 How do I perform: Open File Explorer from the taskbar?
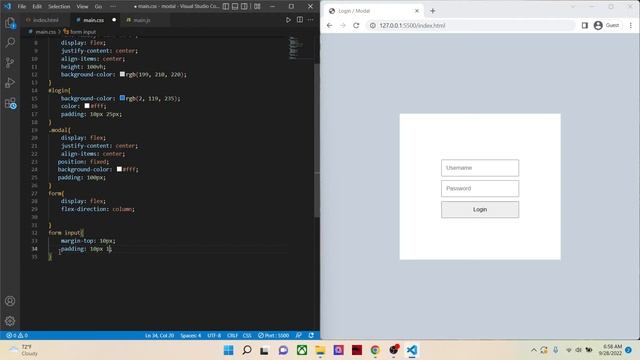pyautogui.click(x=320, y=350)
